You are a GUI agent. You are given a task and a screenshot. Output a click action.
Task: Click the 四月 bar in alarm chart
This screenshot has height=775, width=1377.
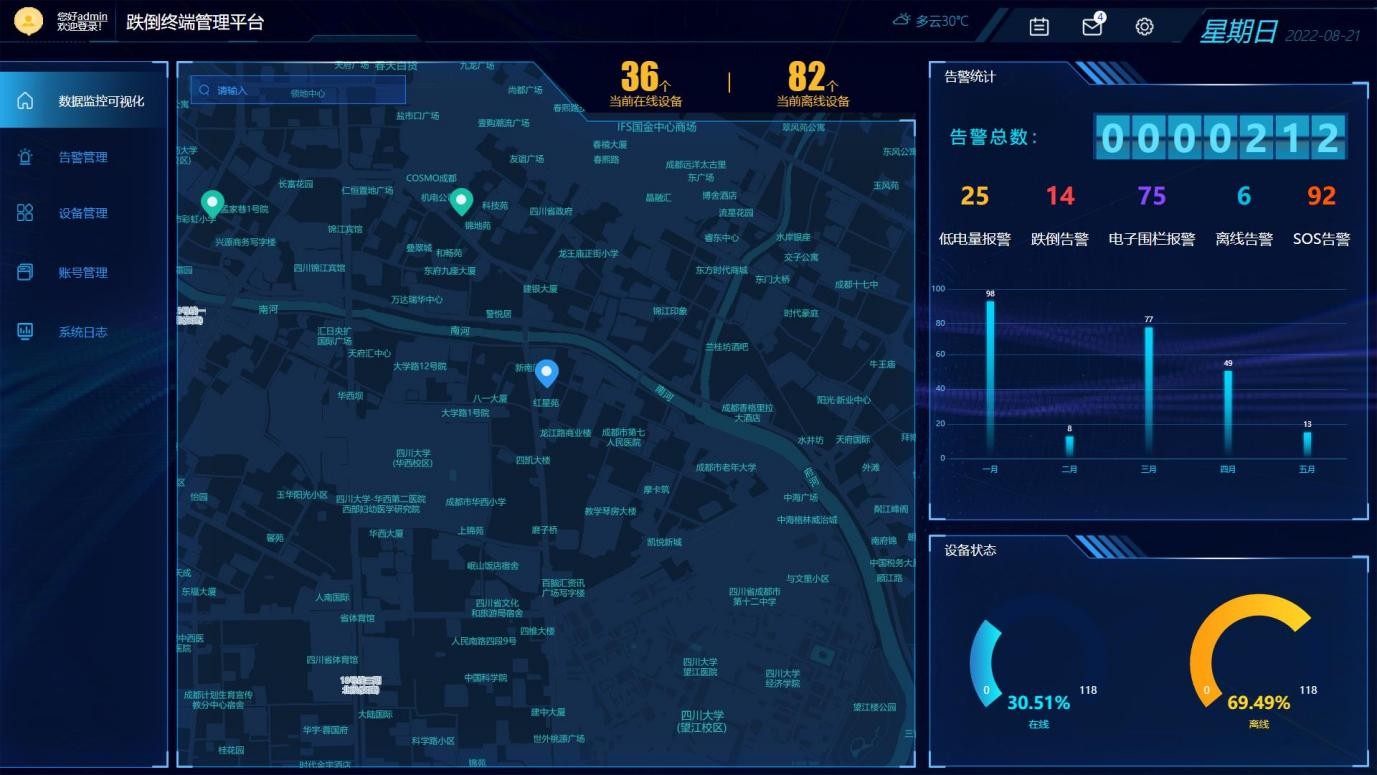[x=1228, y=414]
